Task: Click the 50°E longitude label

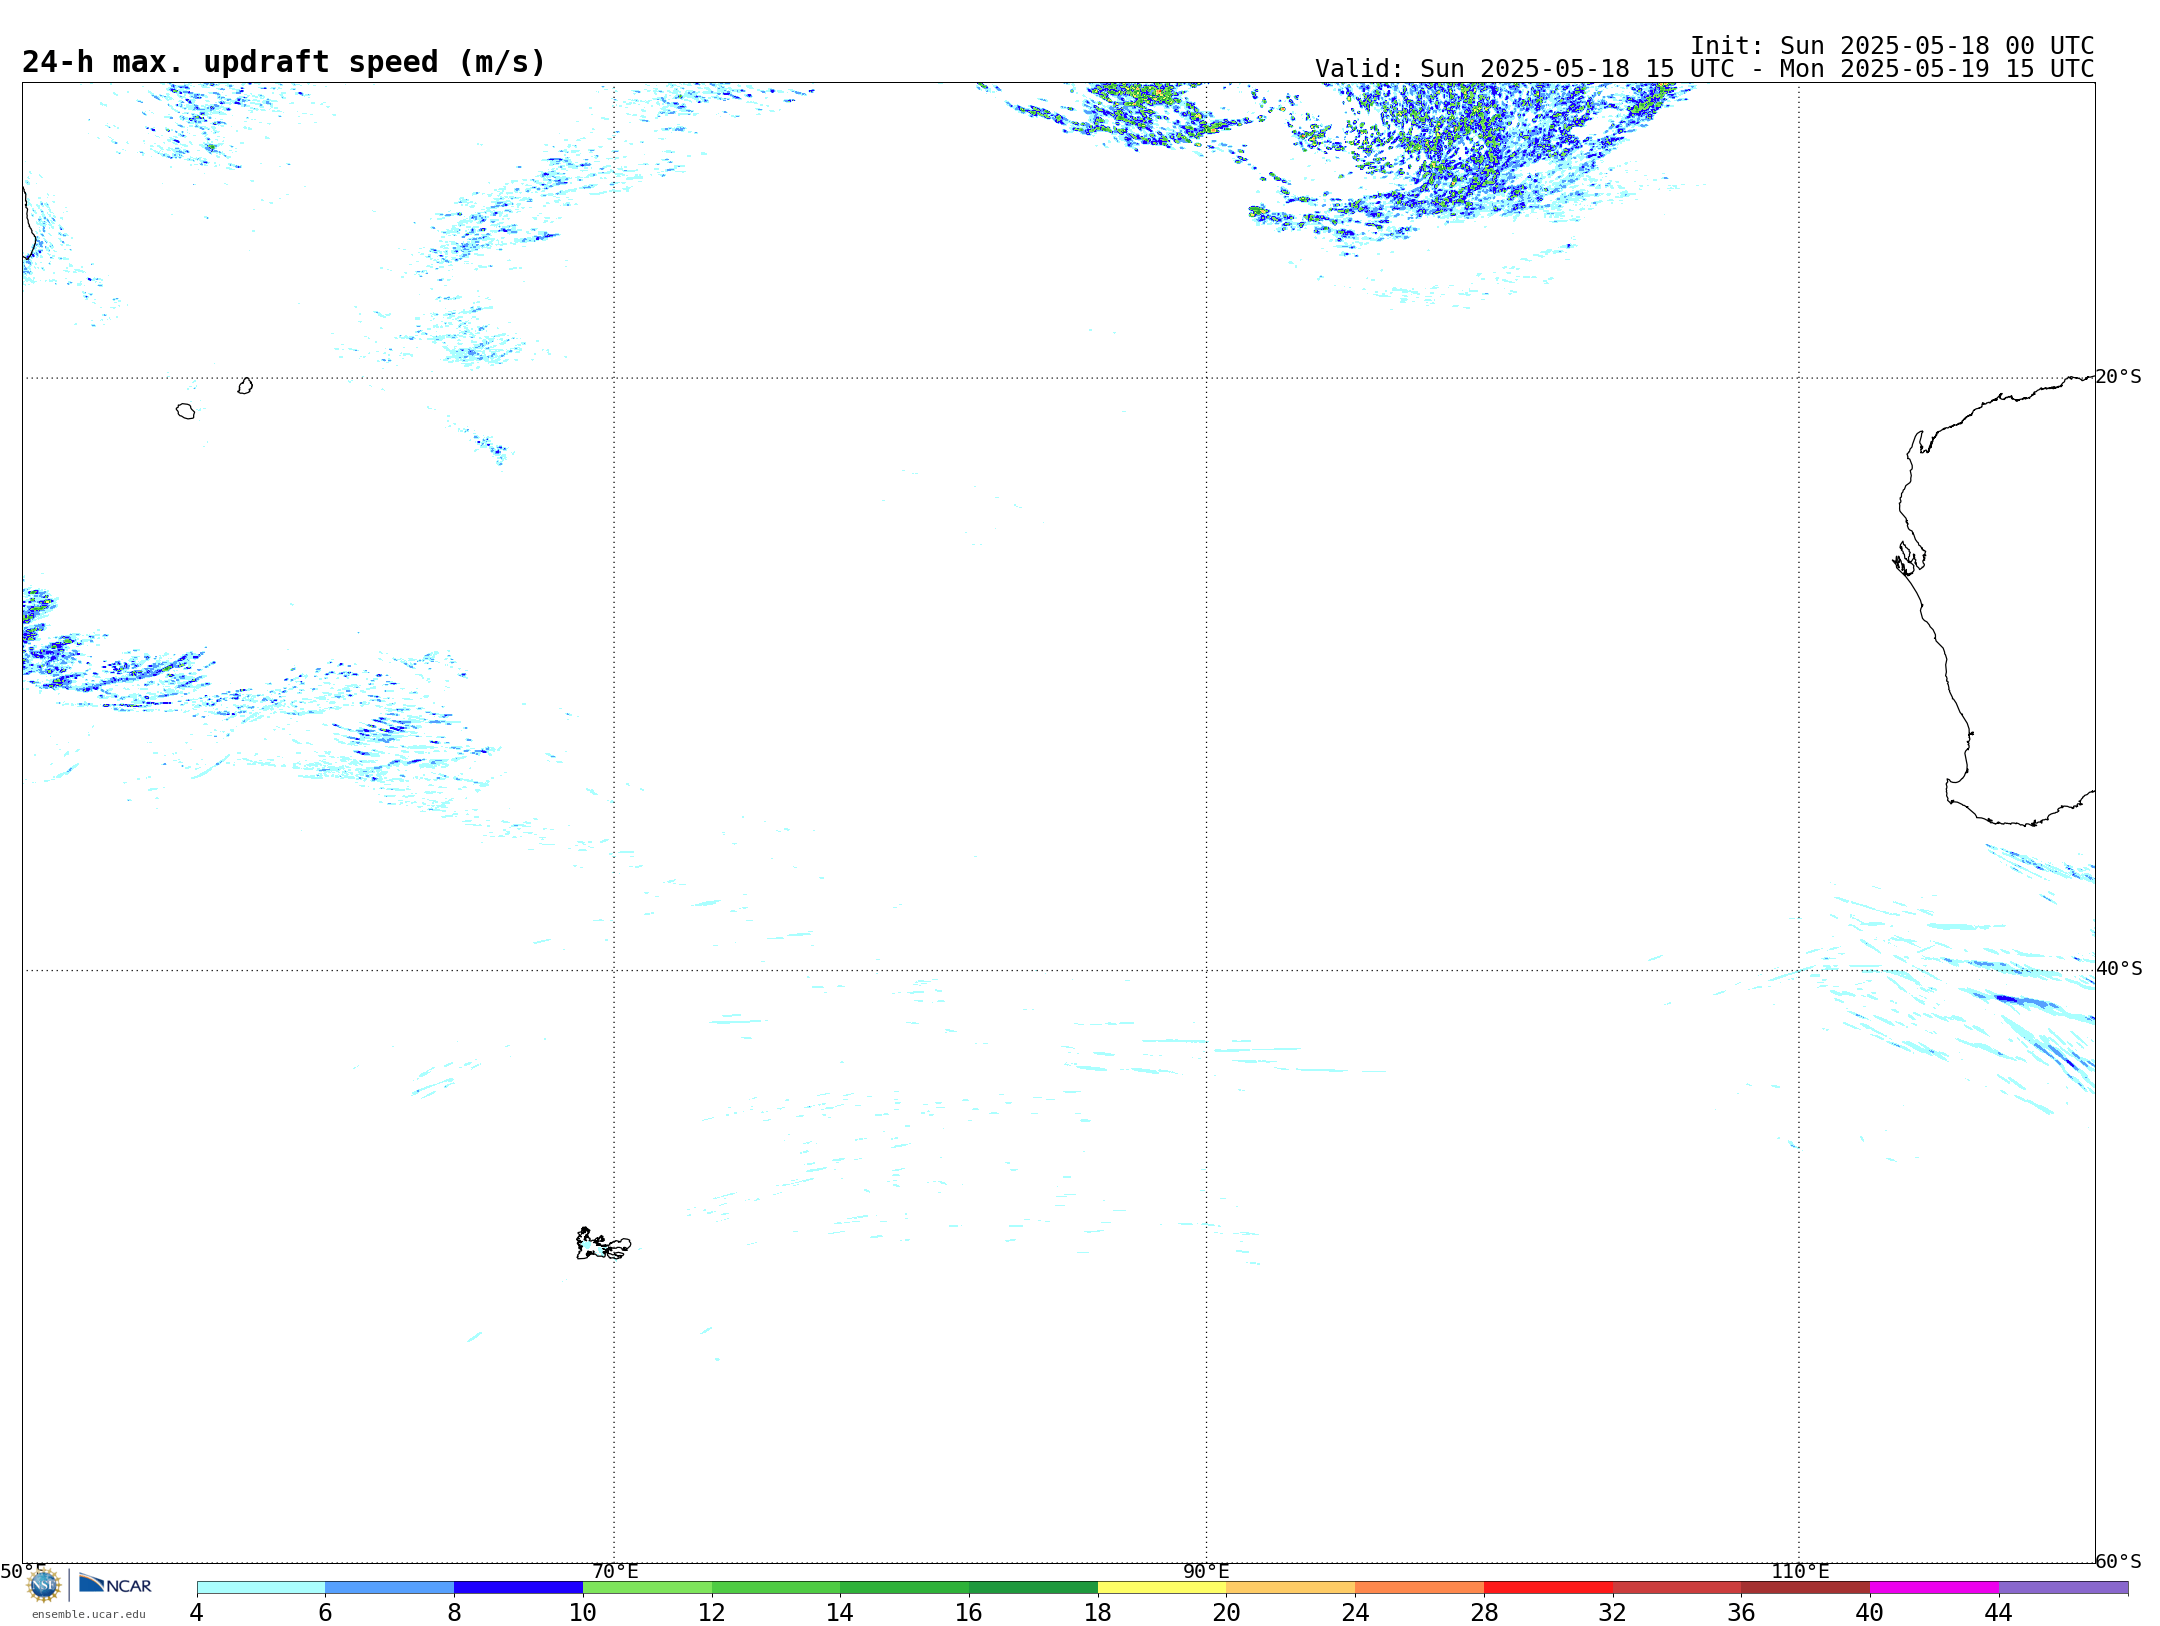Action: (x=23, y=1571)
